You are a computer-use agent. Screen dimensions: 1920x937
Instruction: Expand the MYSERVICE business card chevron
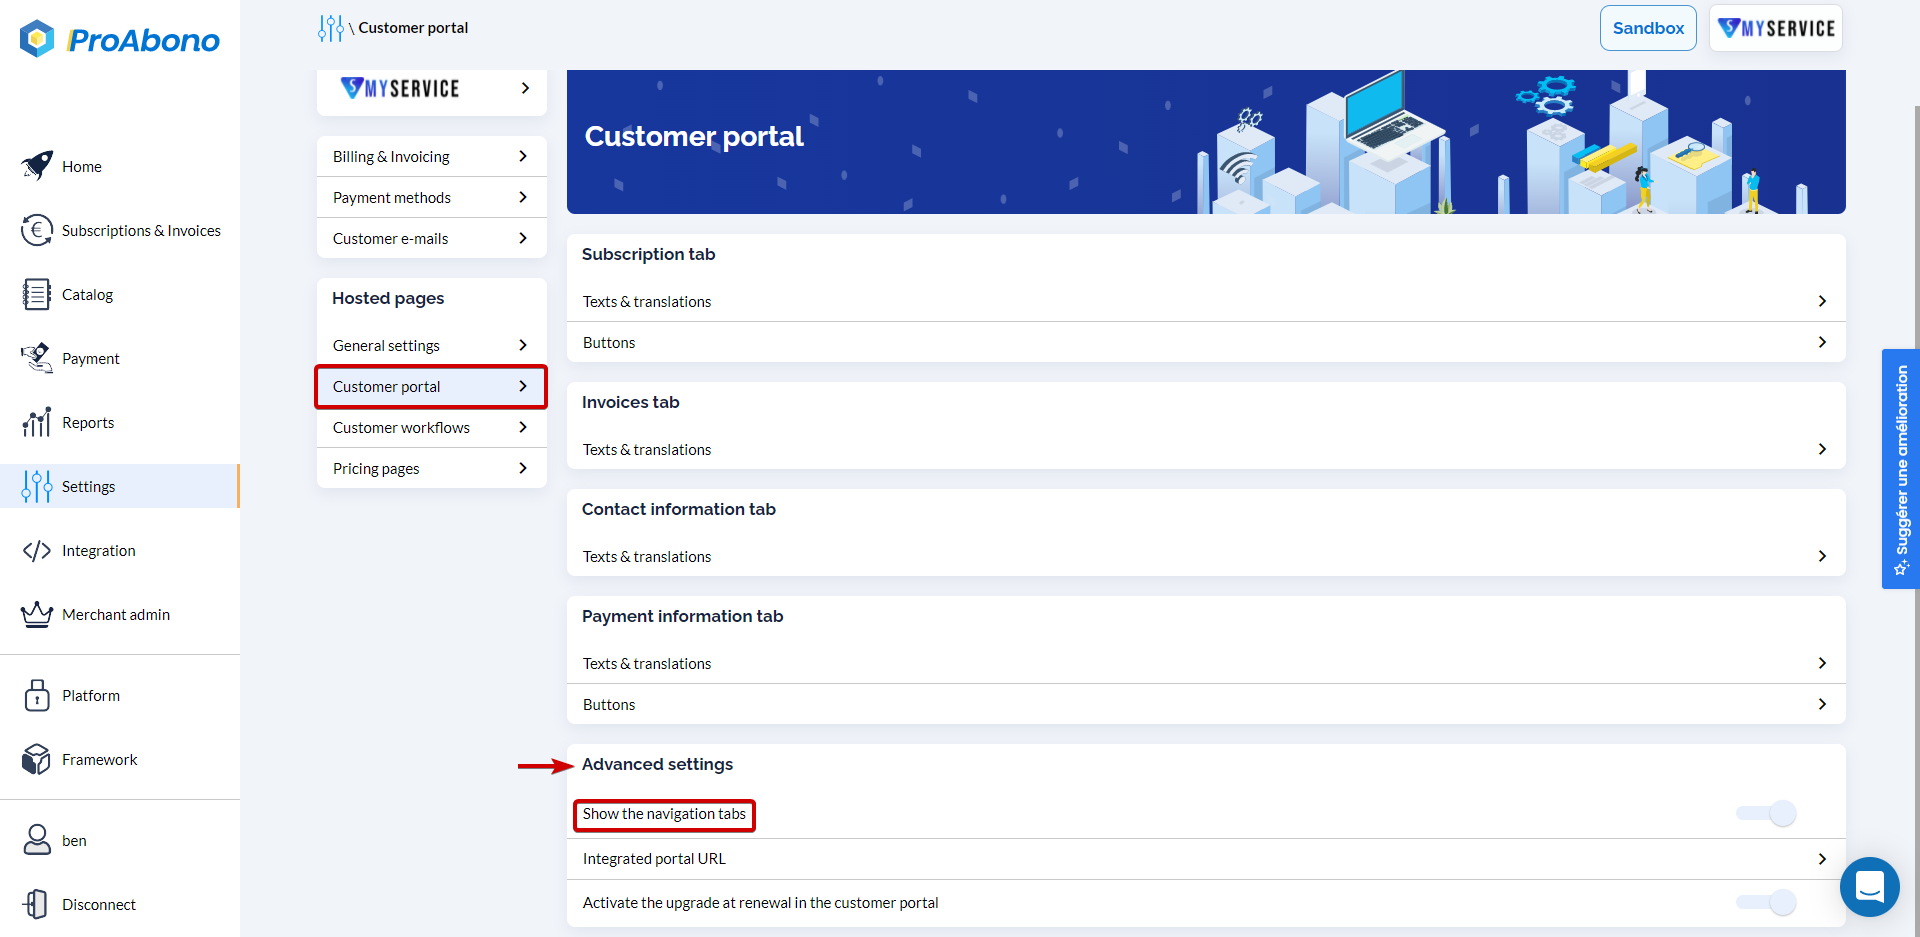coord(525,88)
